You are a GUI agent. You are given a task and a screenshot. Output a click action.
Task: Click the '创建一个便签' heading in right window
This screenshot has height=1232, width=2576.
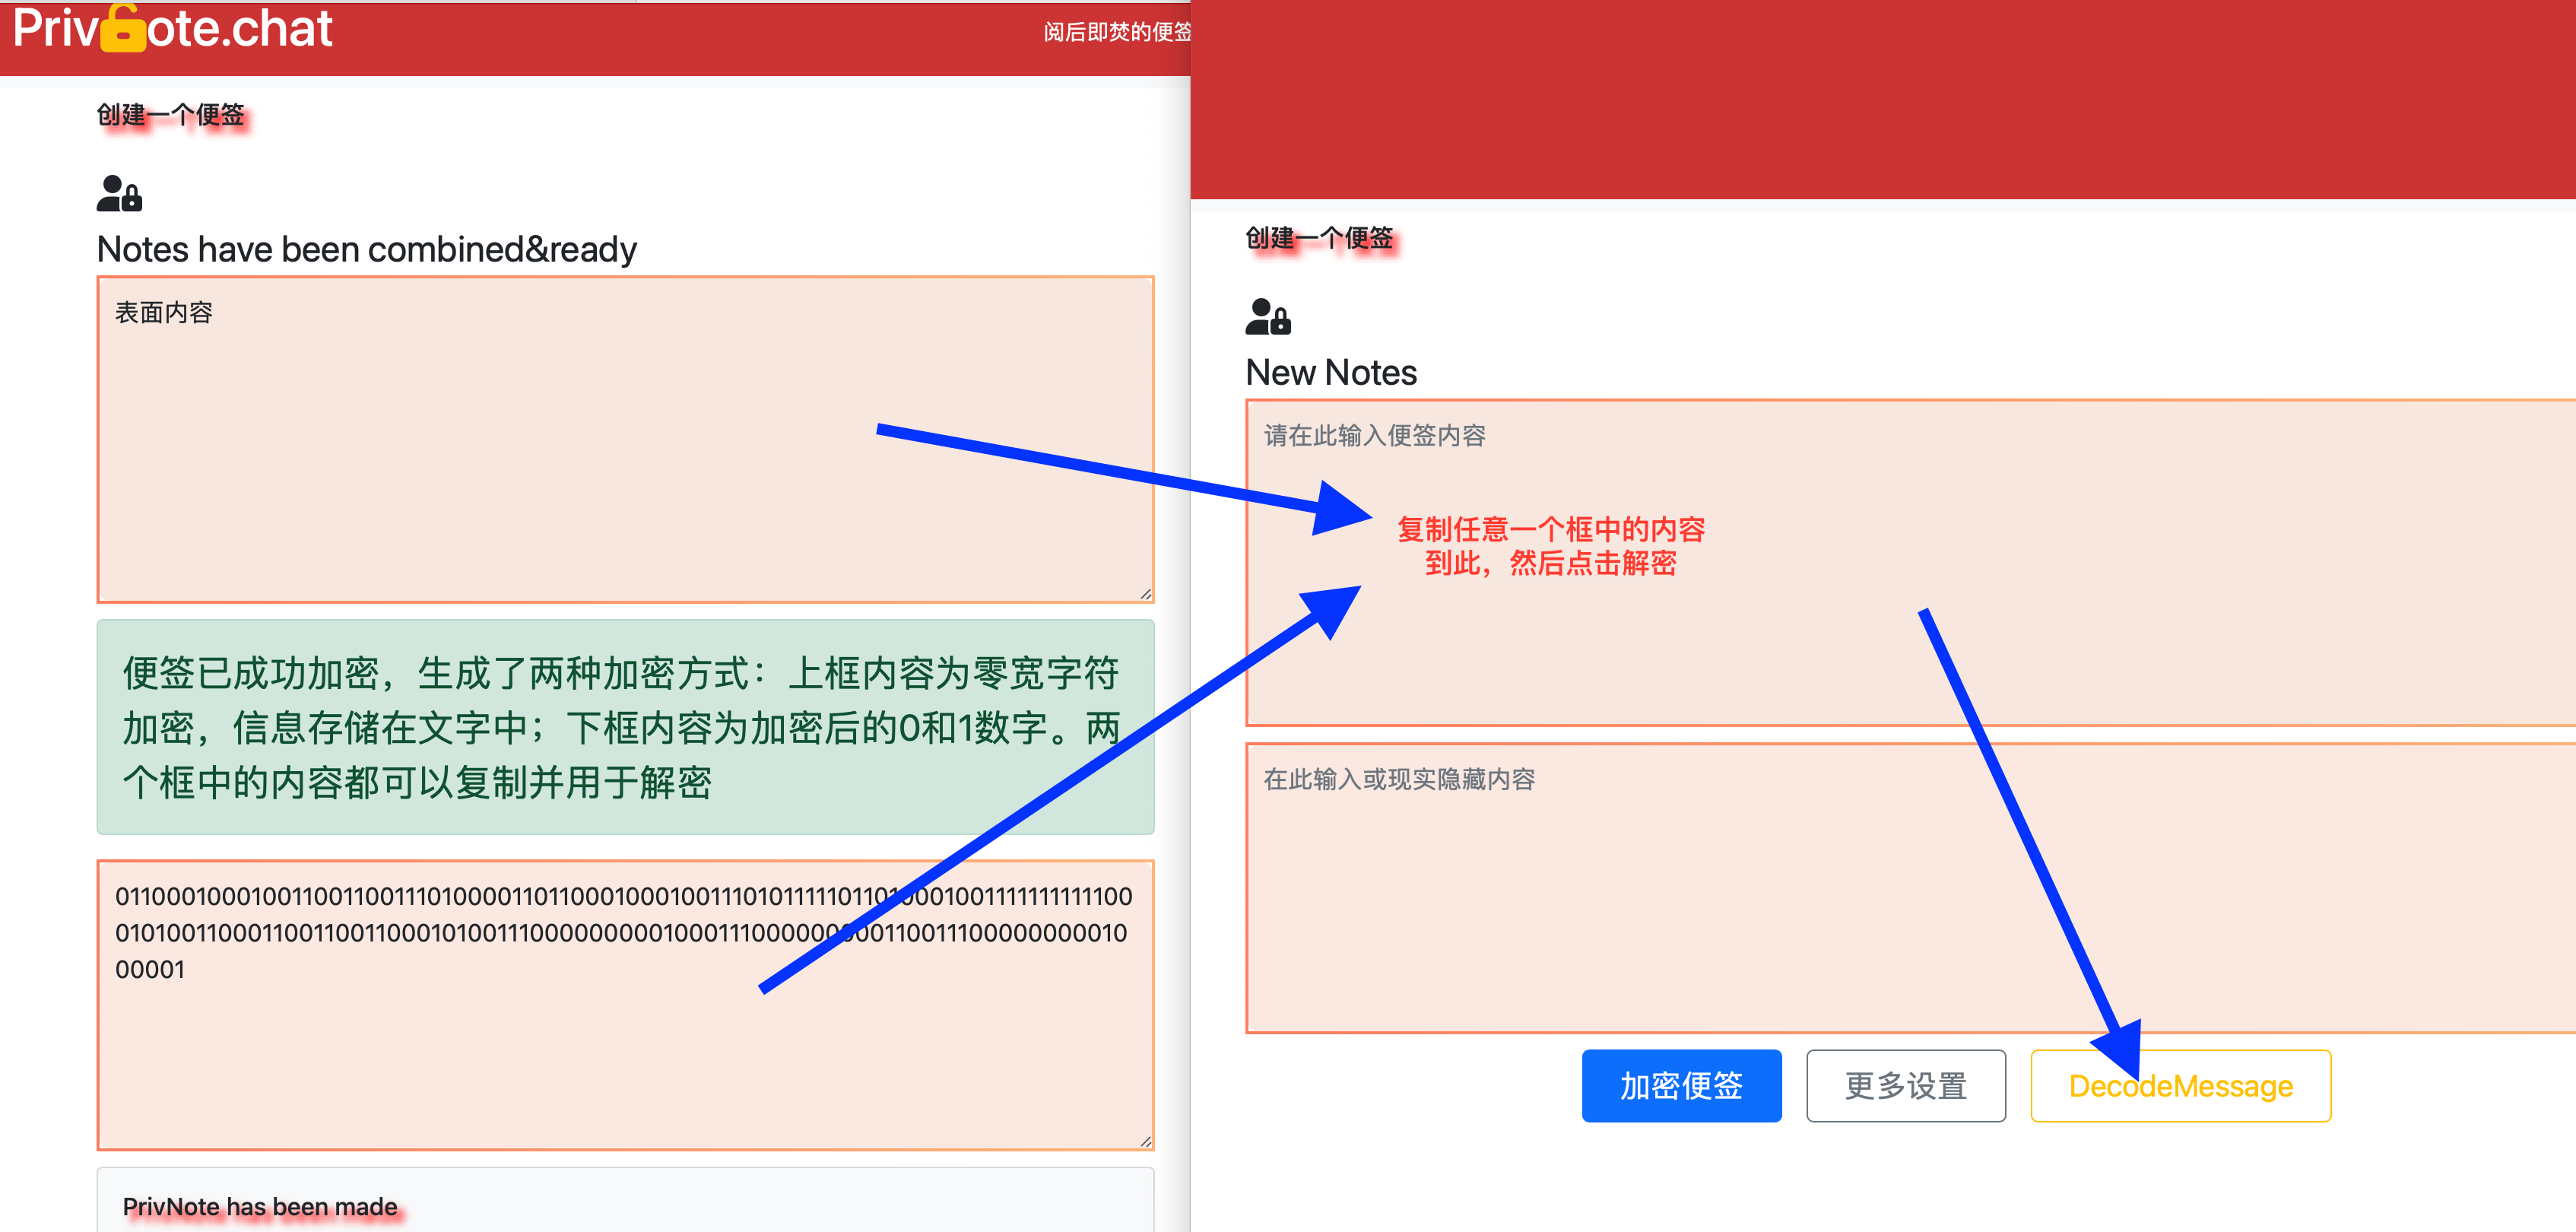tap(1319, 238)
